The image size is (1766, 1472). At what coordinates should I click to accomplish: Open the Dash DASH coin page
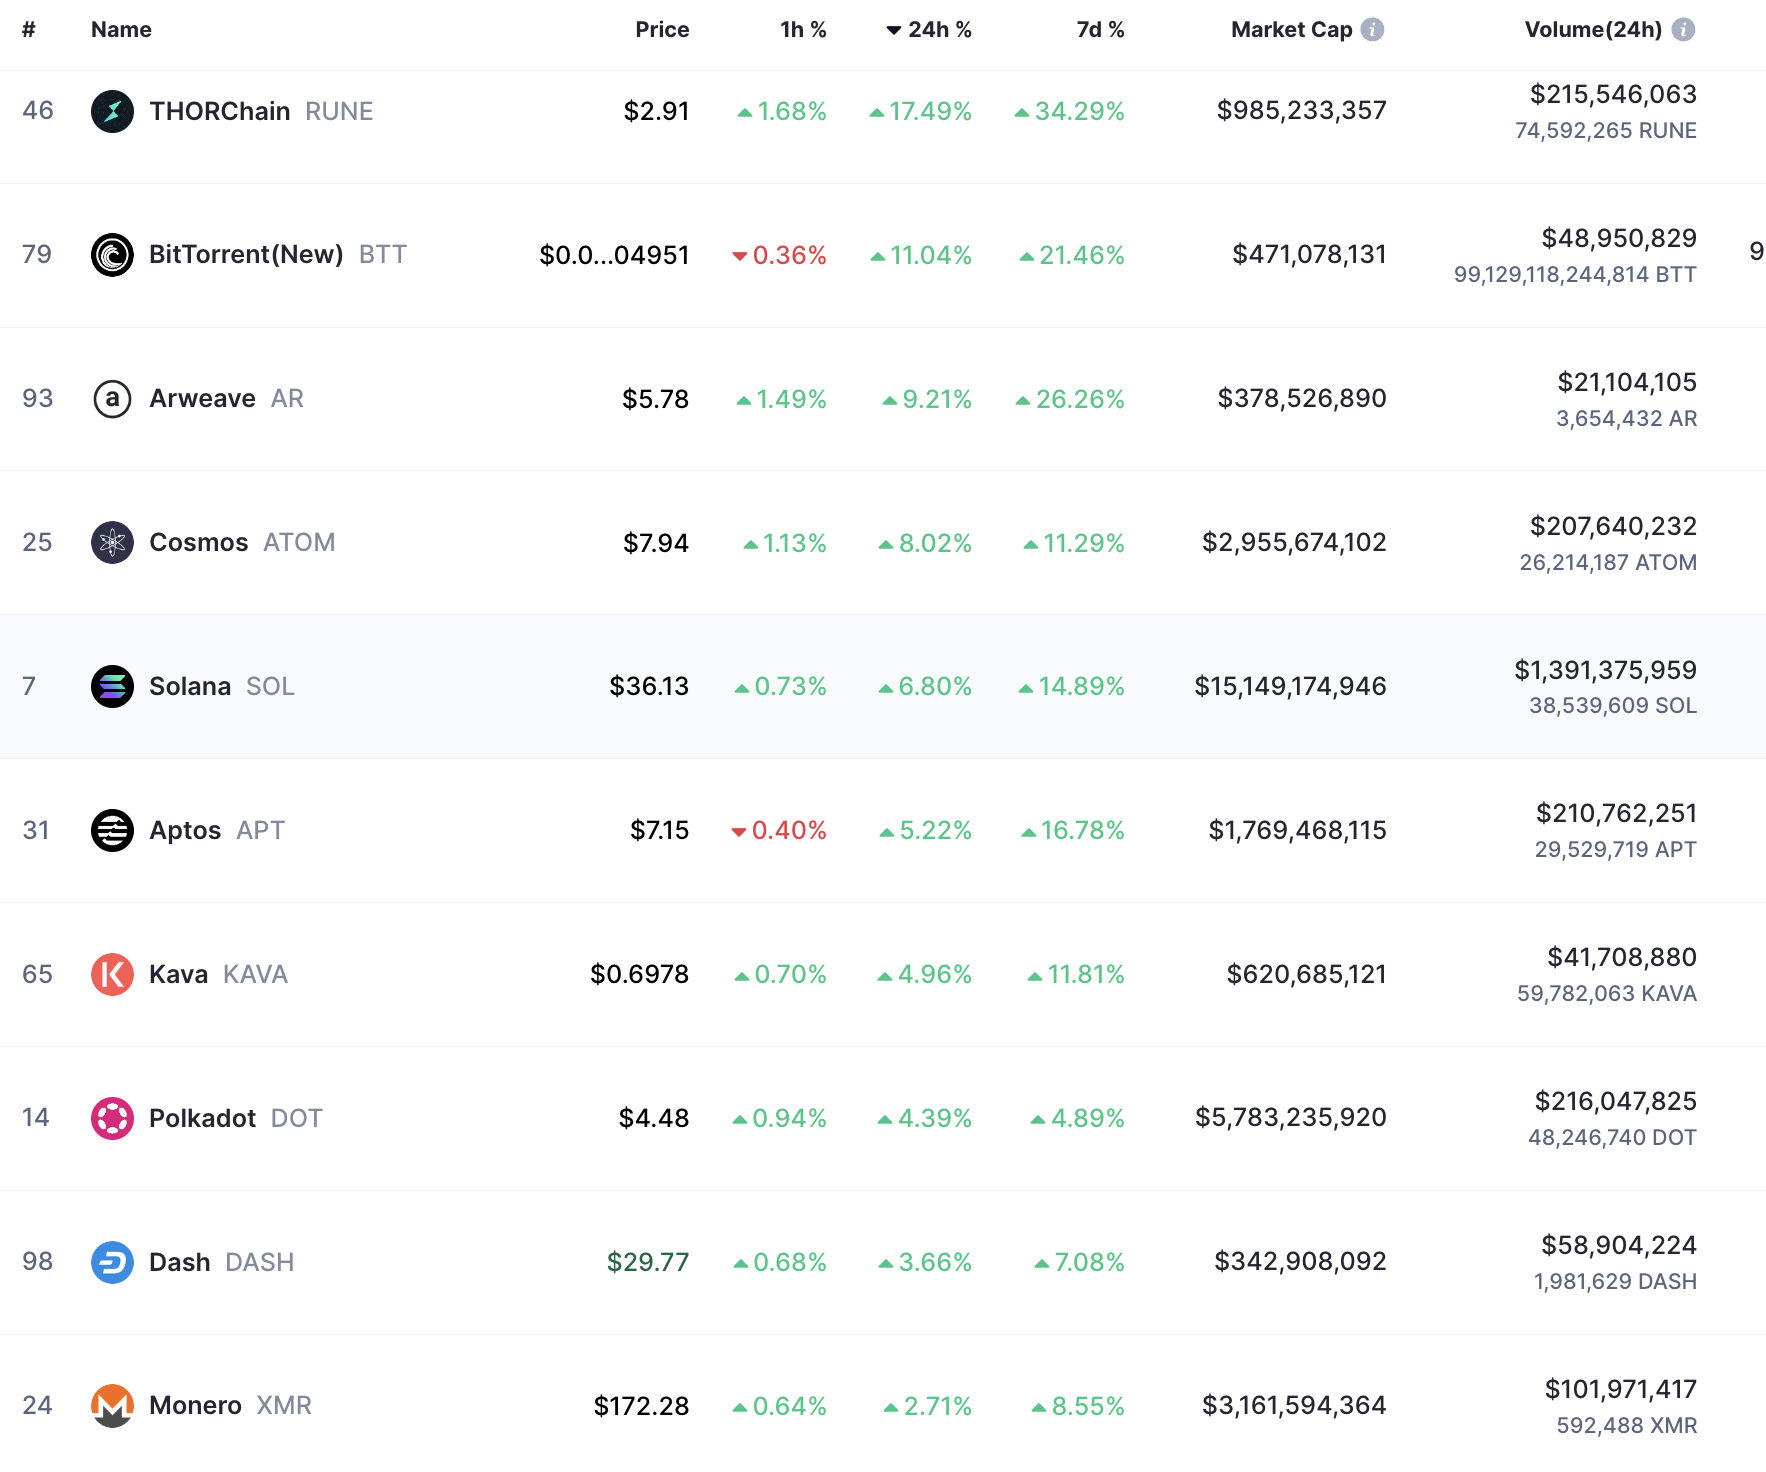coord(222,1262)
